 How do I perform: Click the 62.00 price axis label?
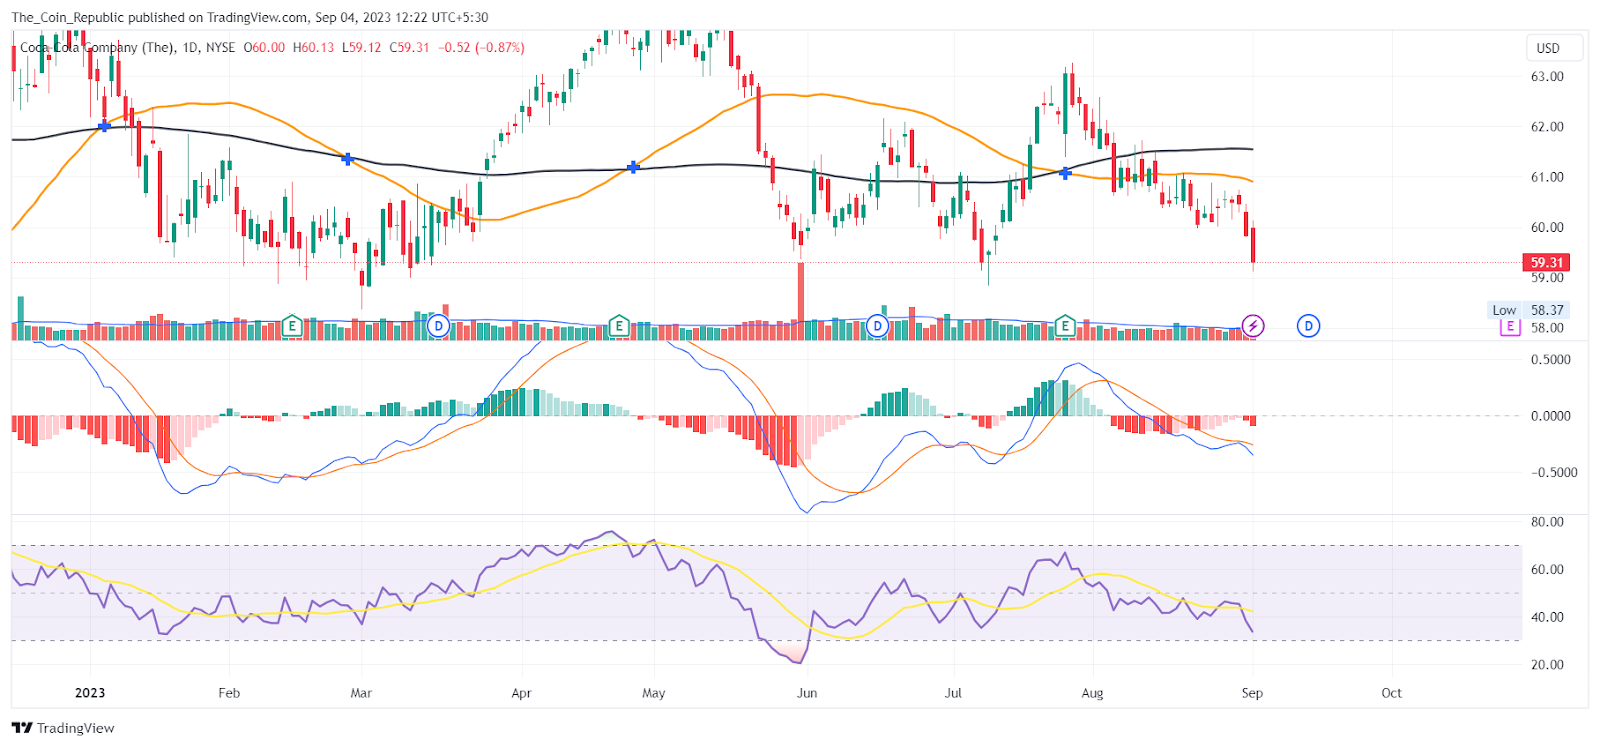1547,127
